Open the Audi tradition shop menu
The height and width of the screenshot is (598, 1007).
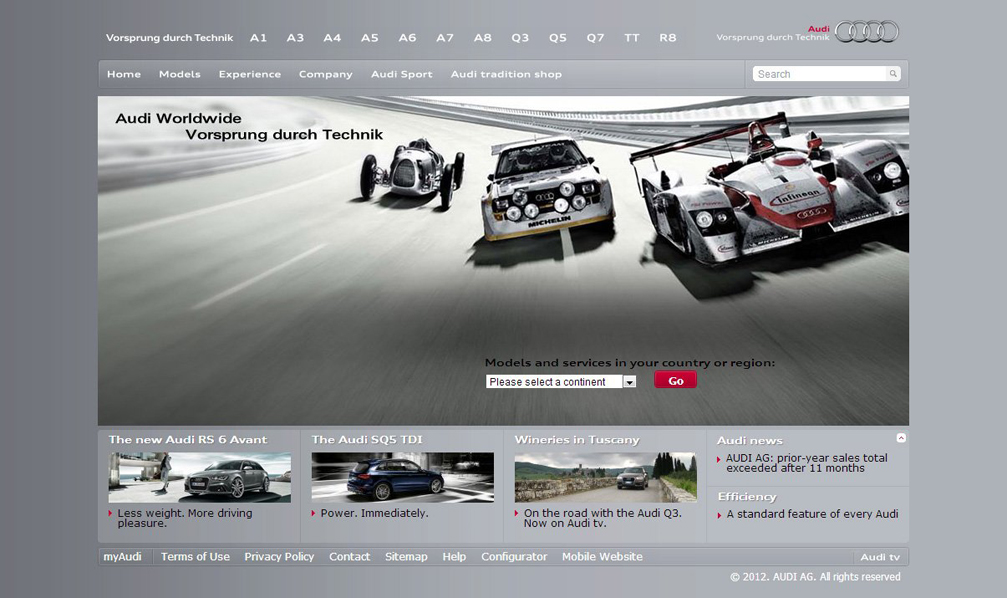(x=506, y=74)
